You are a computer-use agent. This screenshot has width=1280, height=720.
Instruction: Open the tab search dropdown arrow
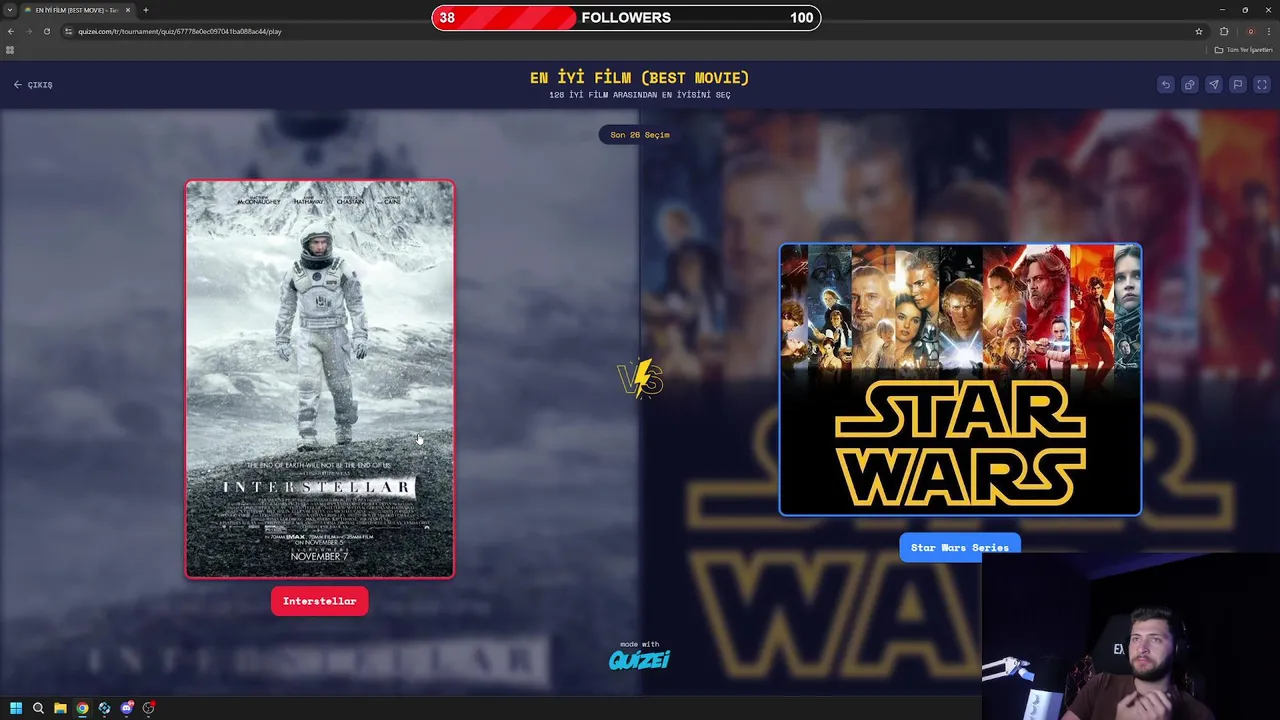click(x=10, y=10)
